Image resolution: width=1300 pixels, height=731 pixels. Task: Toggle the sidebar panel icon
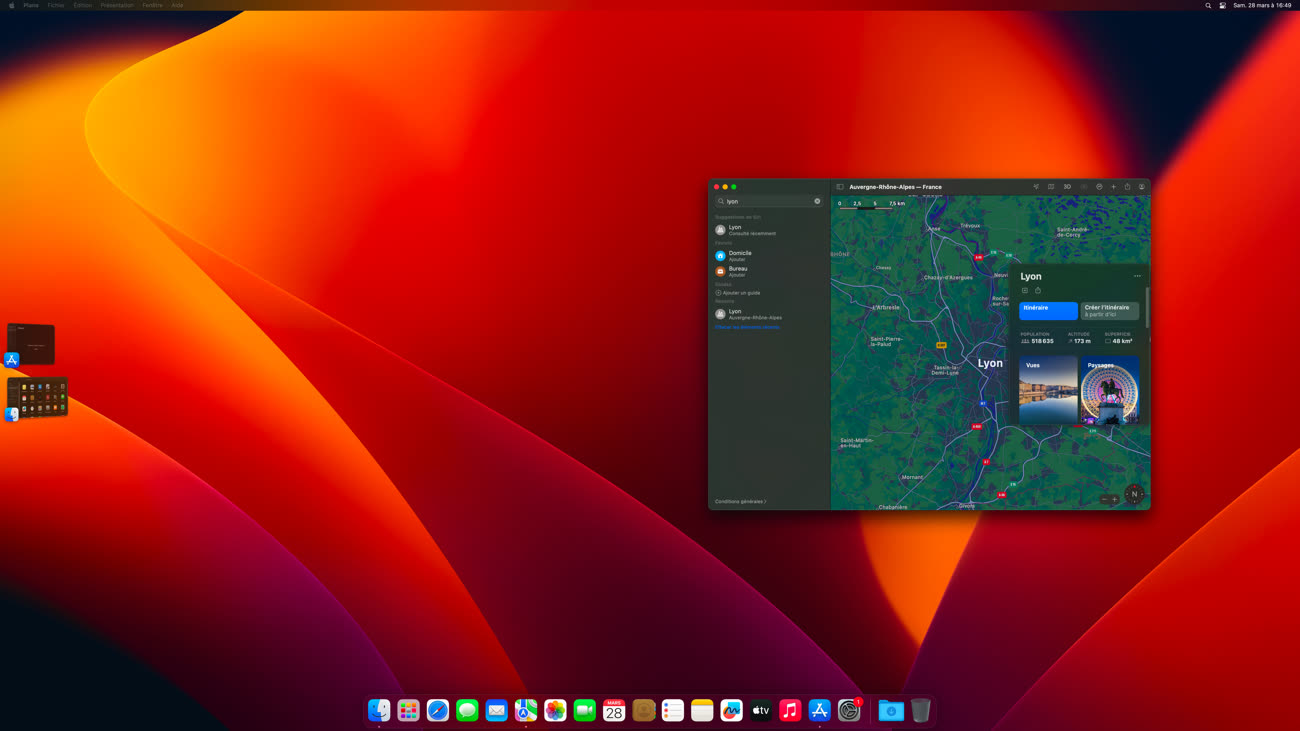coord(840,187)
